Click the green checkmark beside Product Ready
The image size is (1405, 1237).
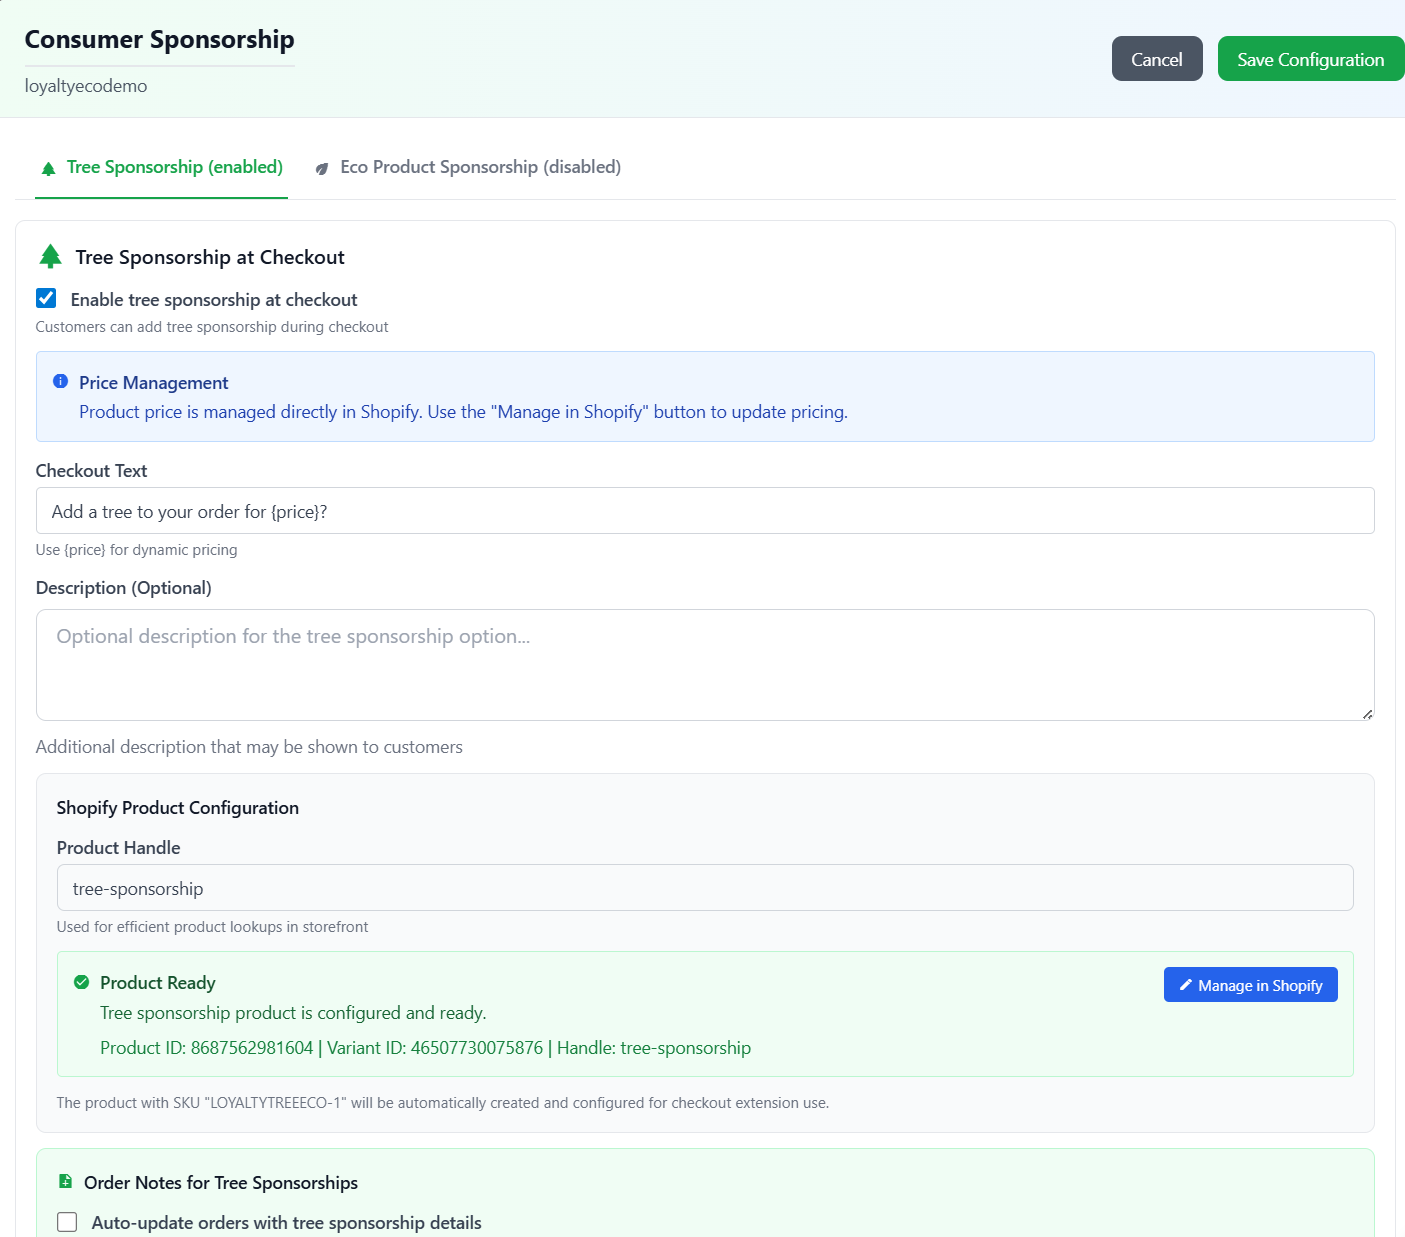(81, 982)
